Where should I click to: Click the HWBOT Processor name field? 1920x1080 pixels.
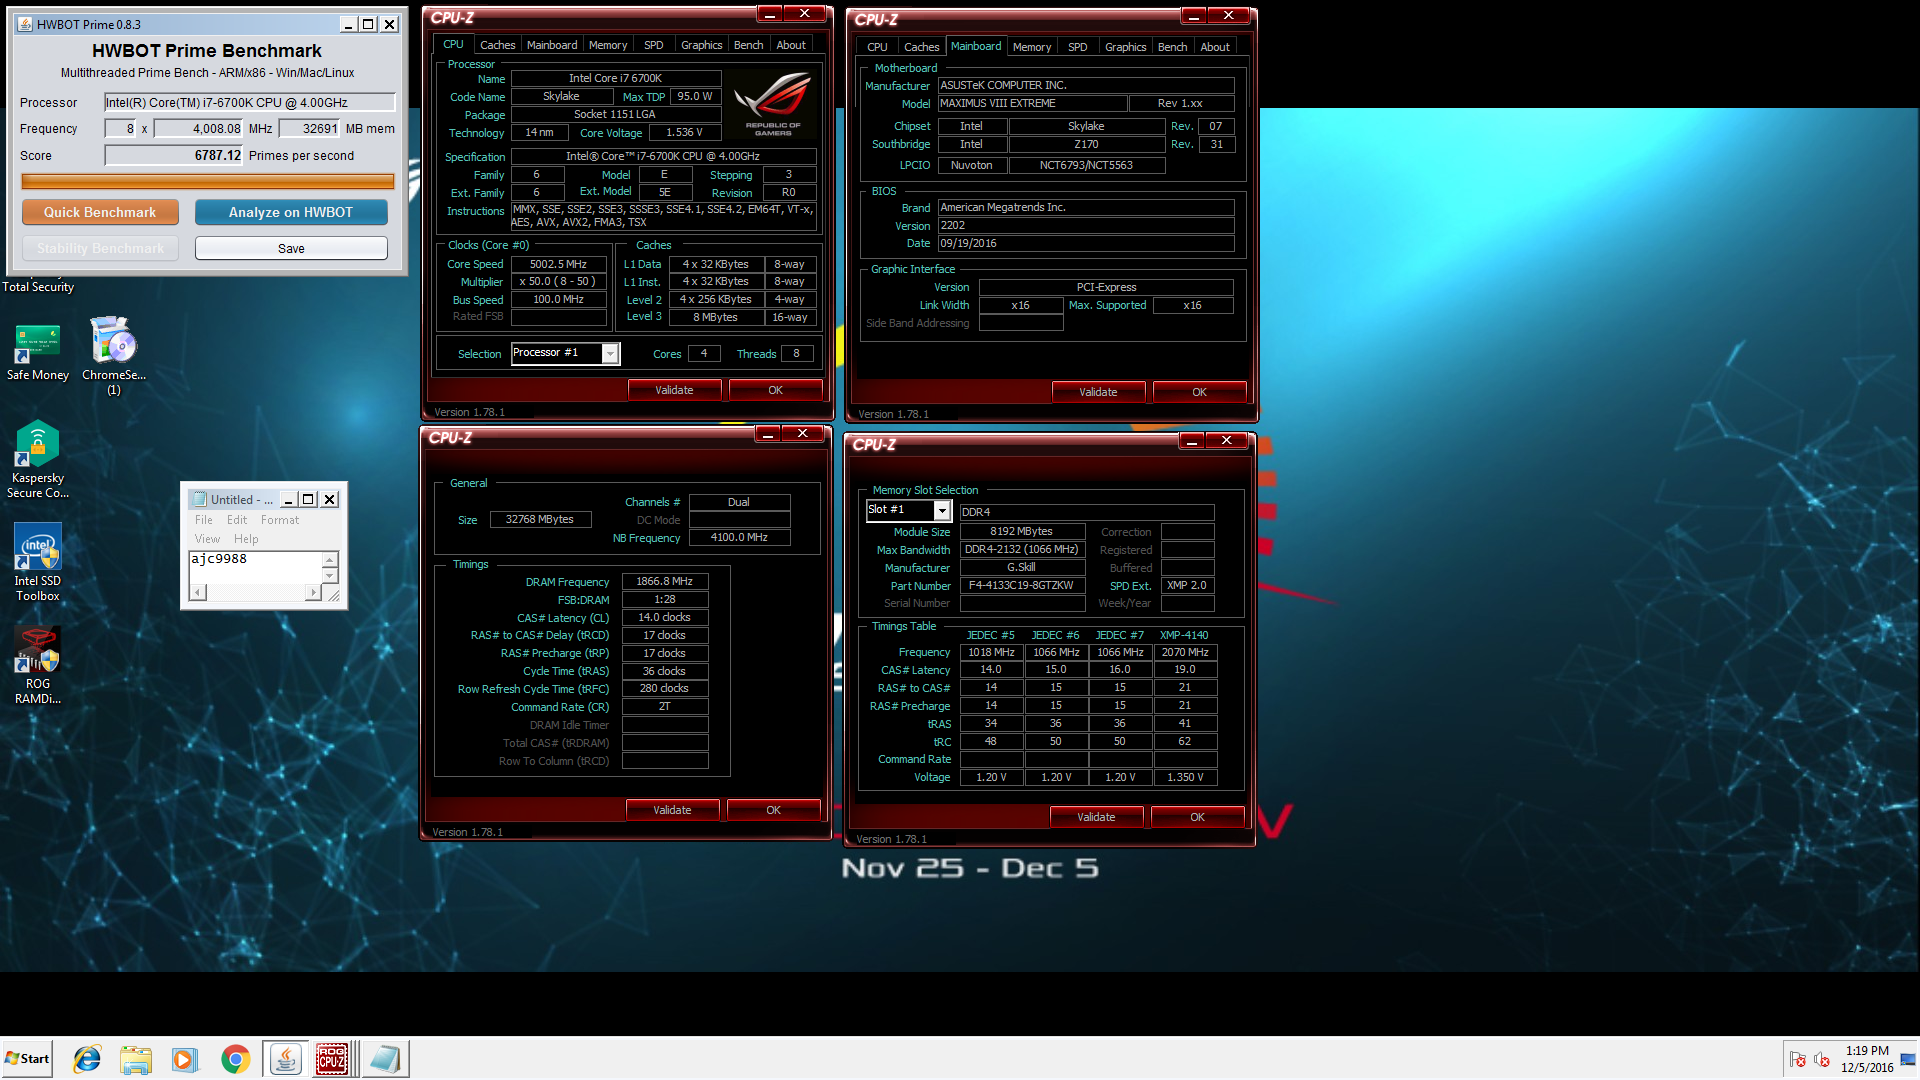(250, 102)
